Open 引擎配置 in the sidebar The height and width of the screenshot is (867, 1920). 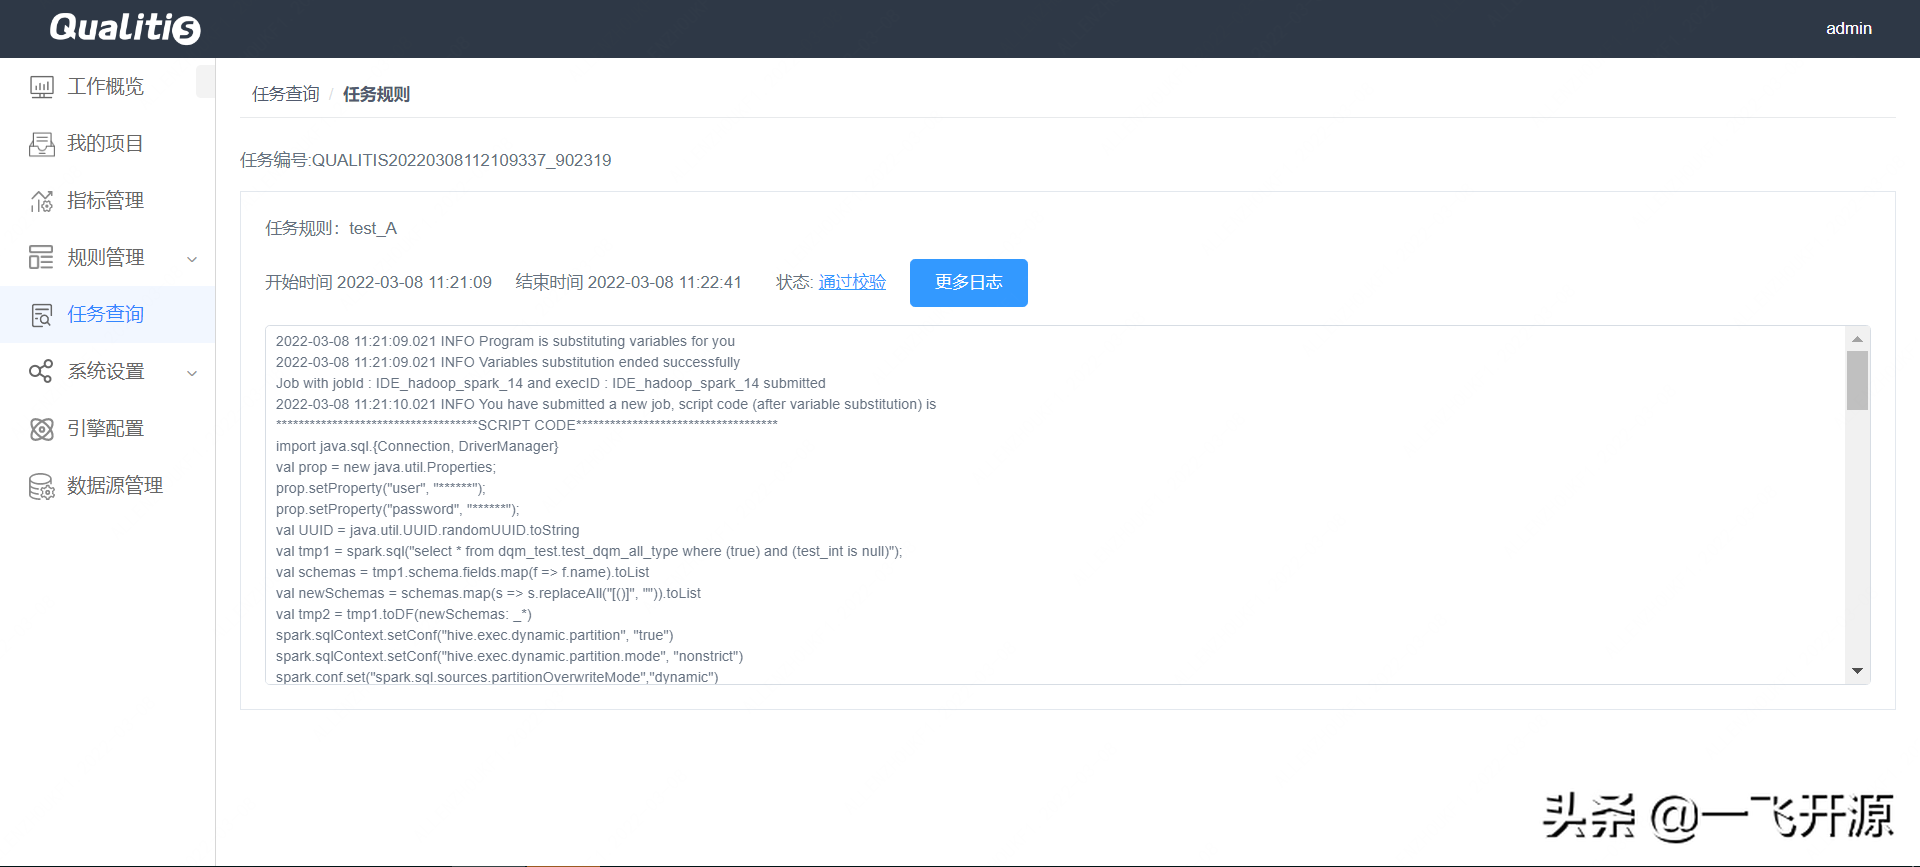(x=107, y=429)
